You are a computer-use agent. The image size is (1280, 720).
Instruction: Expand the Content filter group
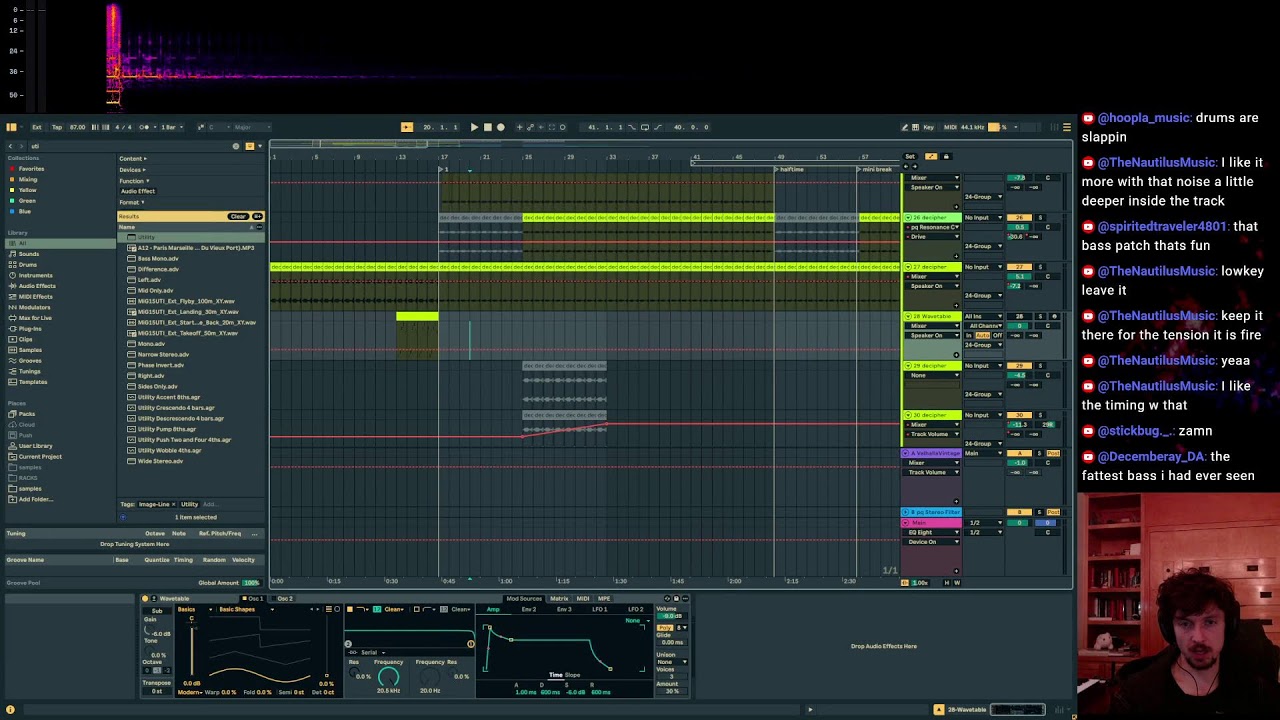133,158
